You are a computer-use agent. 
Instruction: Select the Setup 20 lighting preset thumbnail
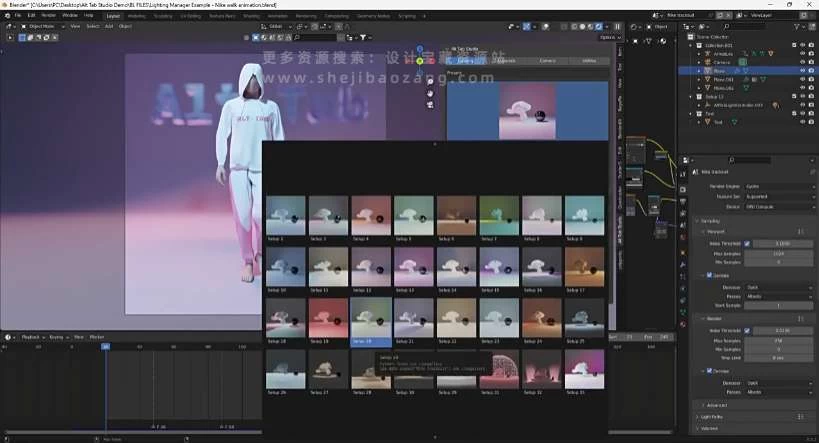coord(369,318)
